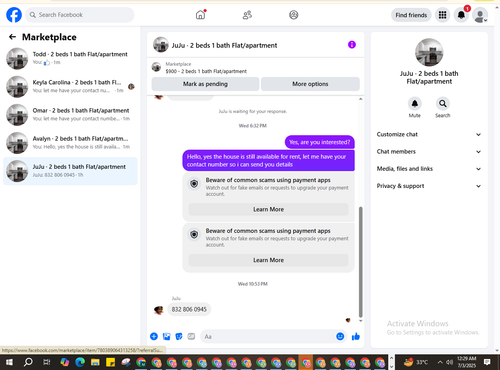Viewport: 500px width, 370px height.
Task: Click the first scam warning Learn More
Action: coord(268,209)
